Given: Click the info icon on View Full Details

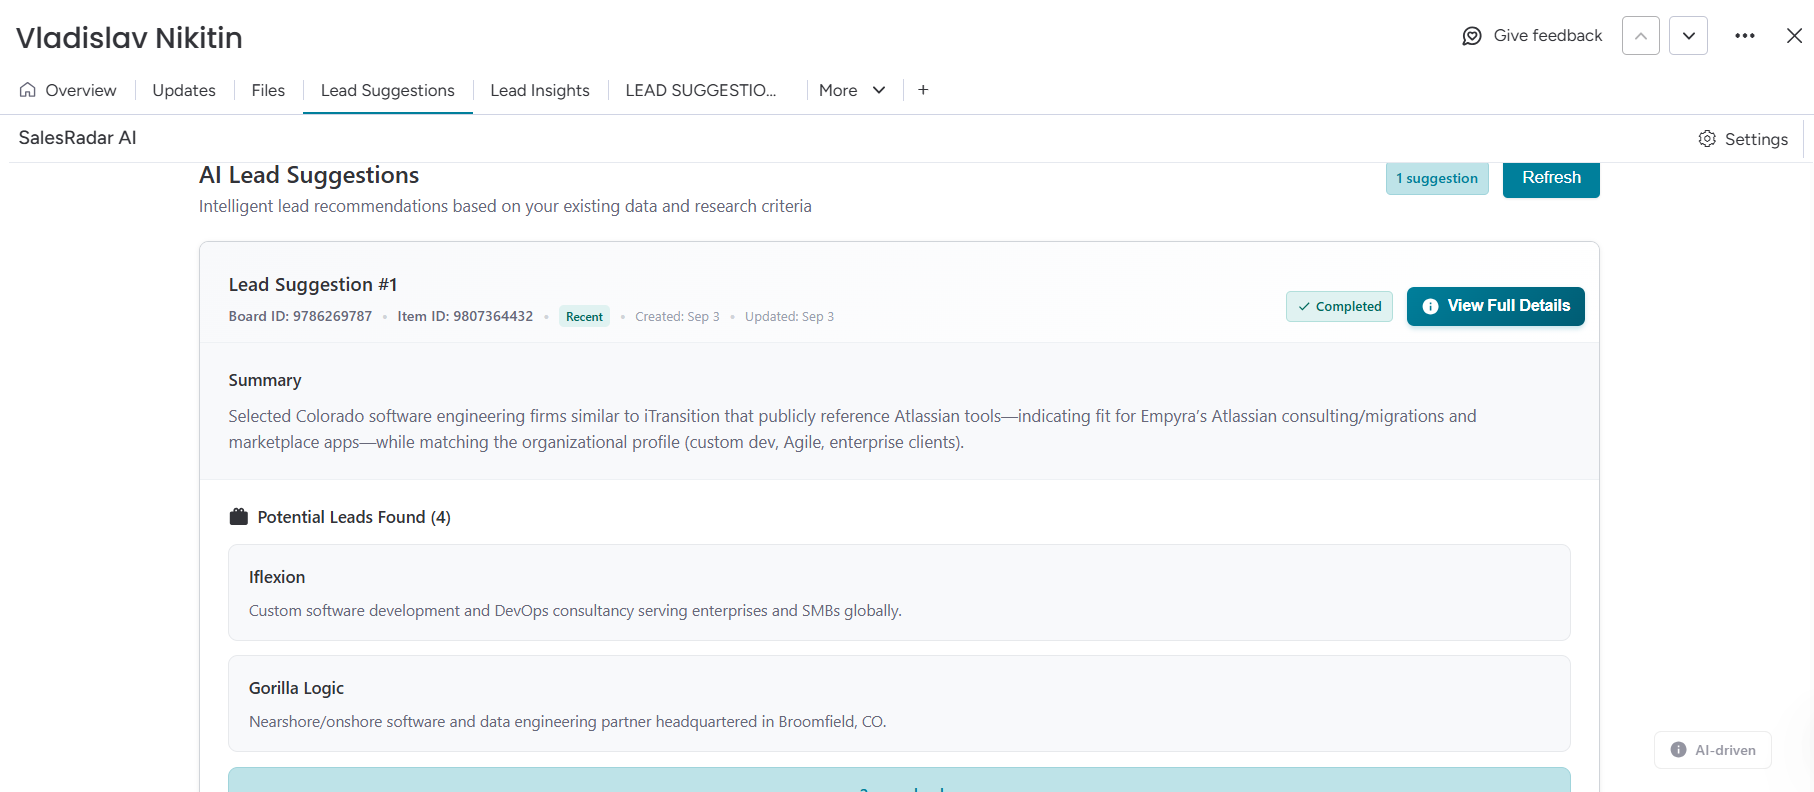Looking at the screenshot, I should pos(1431,306).
